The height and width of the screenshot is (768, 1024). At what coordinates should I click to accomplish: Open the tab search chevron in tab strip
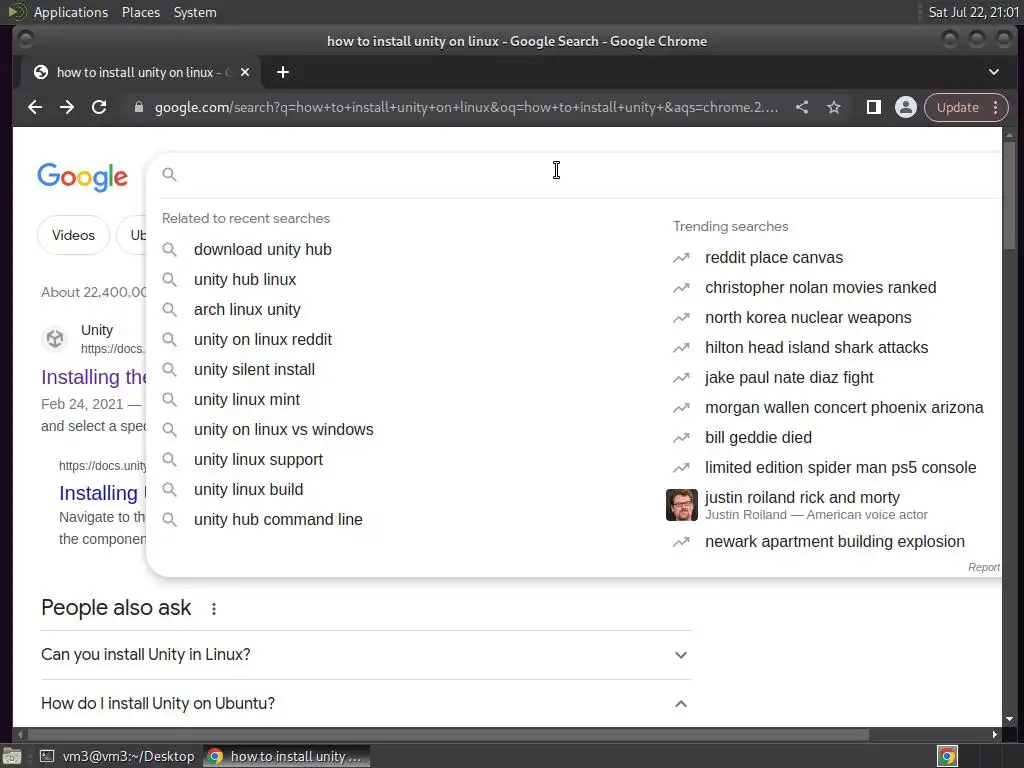(993, 72)
